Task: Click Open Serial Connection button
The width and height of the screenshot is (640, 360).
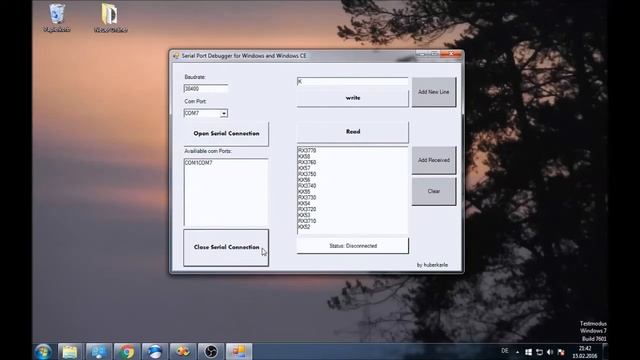Action: (226, 133)
